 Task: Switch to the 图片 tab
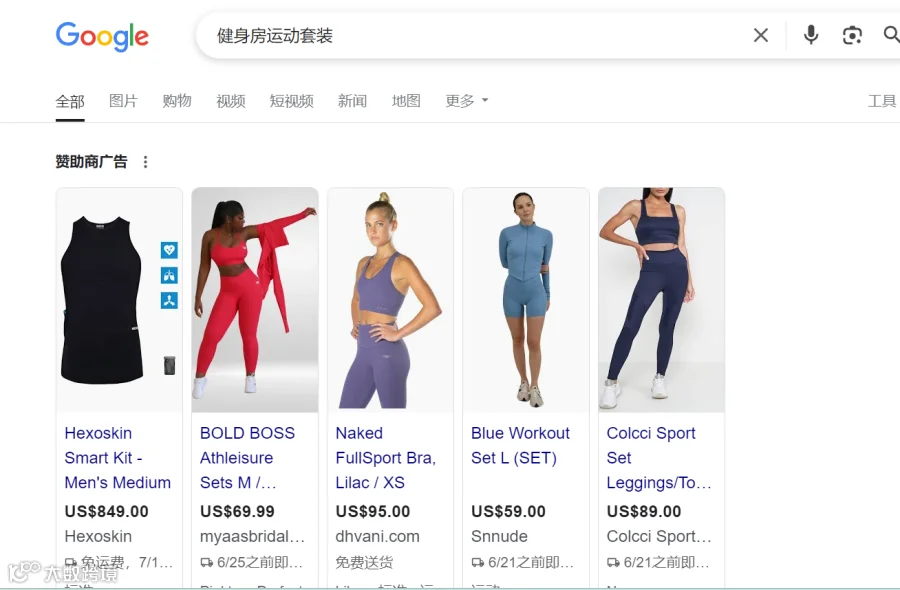pos(123,100)
